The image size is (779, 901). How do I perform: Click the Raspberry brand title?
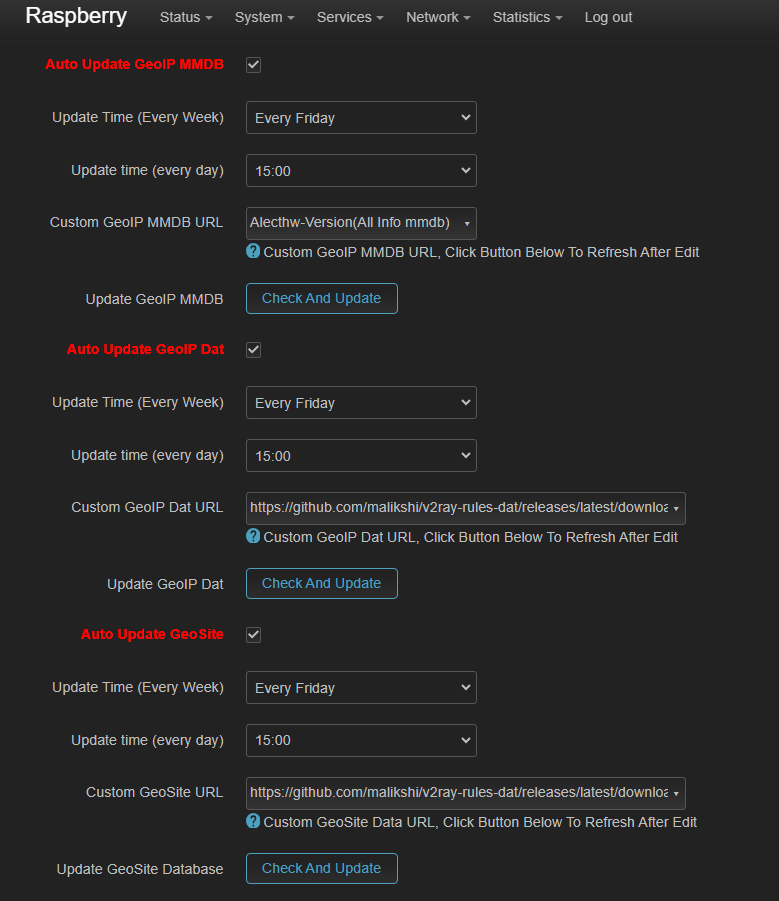click(x=76, y=16)
